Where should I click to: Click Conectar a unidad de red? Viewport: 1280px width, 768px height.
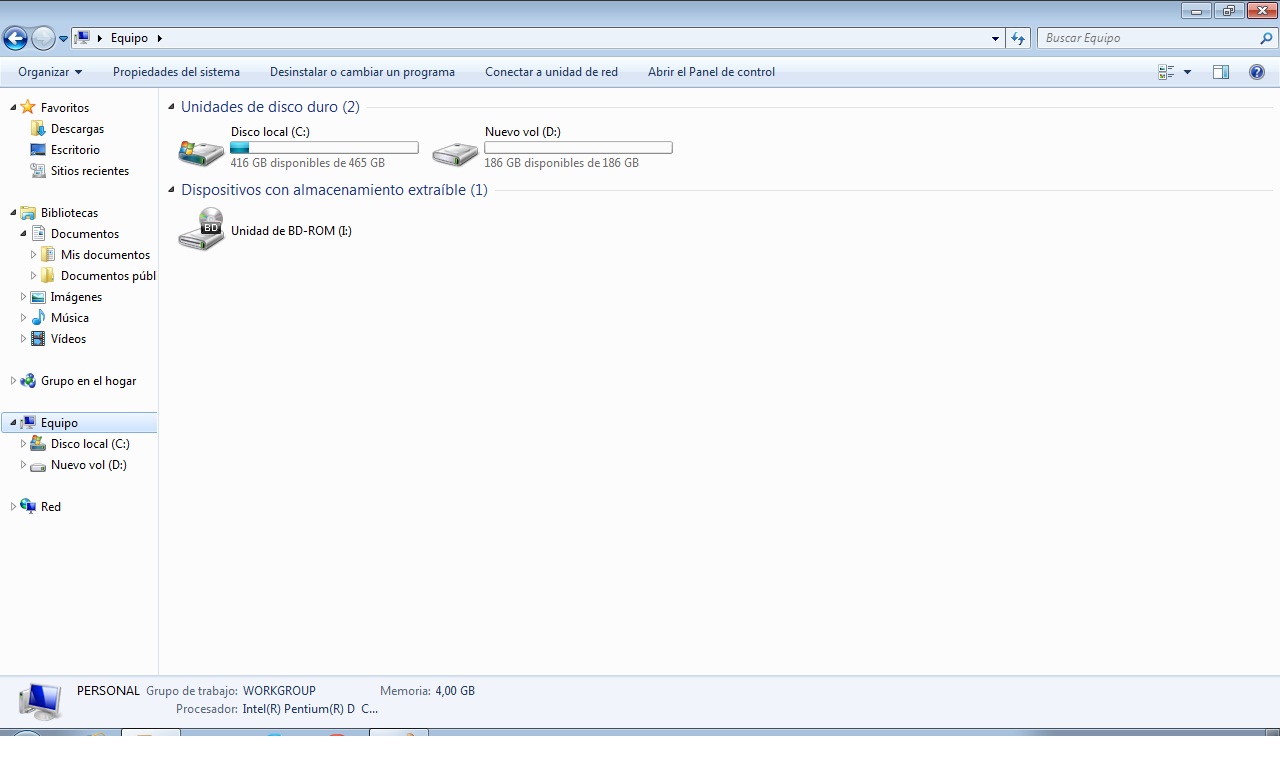551,72
